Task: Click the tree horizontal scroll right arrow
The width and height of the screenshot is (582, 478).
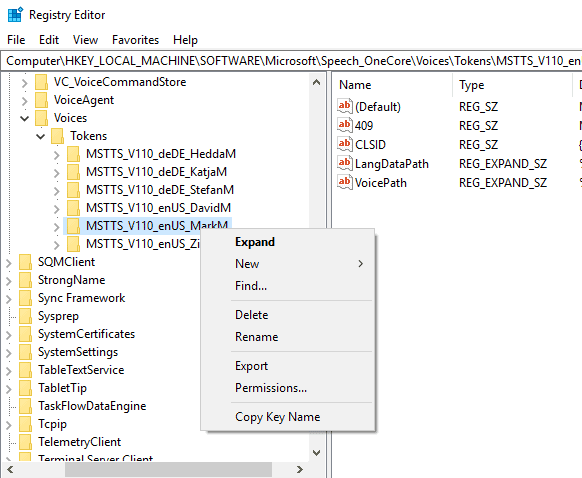Action: tap(300, 469)
